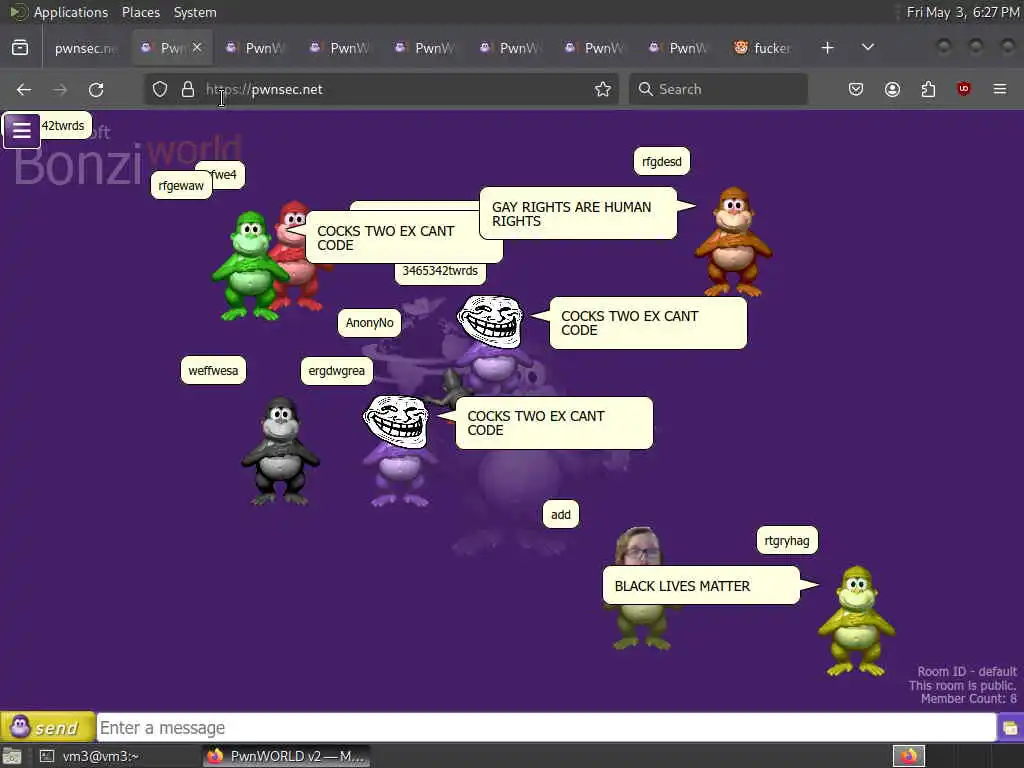Image resolution: width=1024 pixels, height=768 pixels.
Task: Open the Pocket save icon
Action: tap(856, 89)
